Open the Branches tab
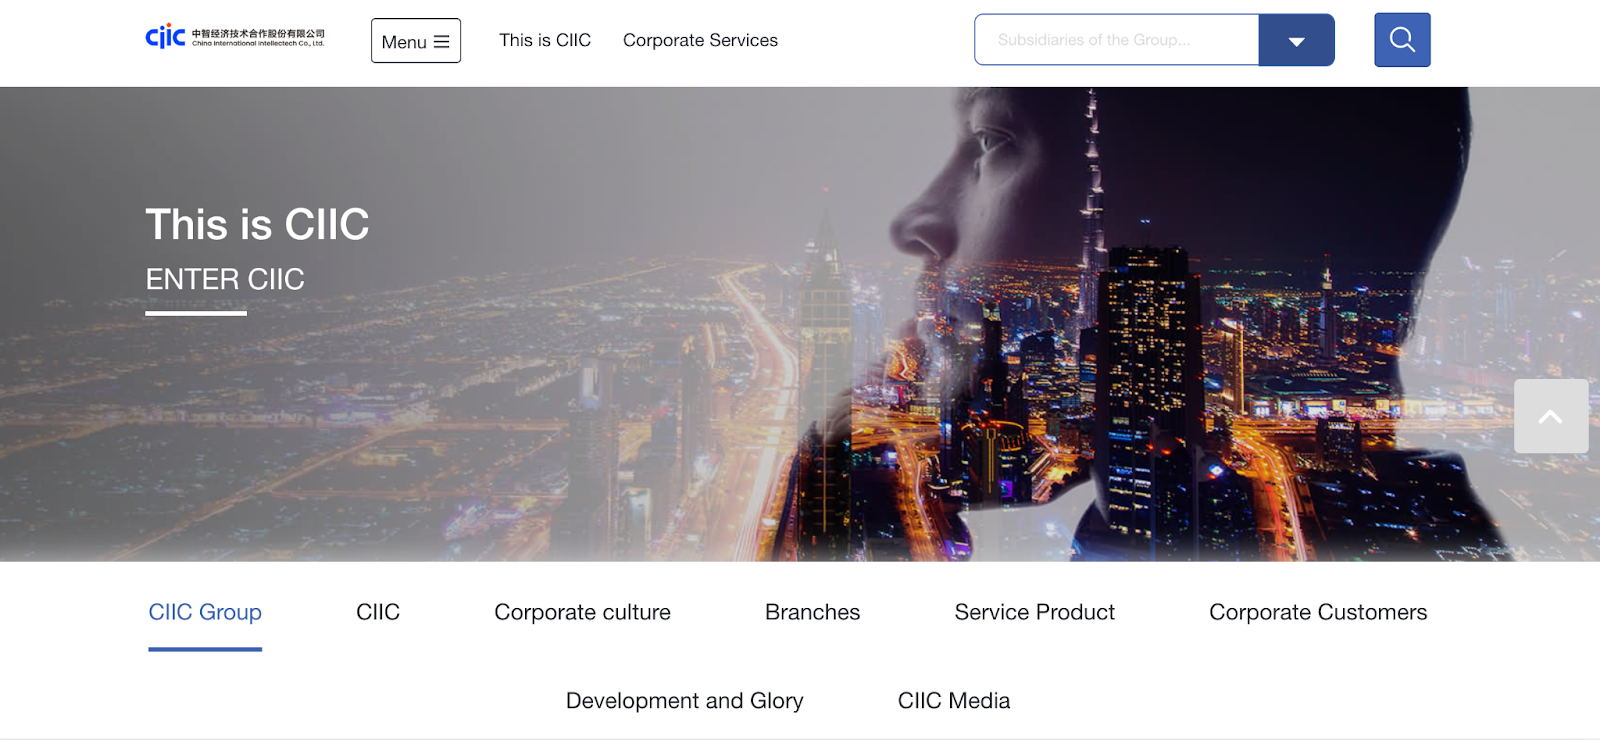Screen dimensions: 1600x740 812,612
